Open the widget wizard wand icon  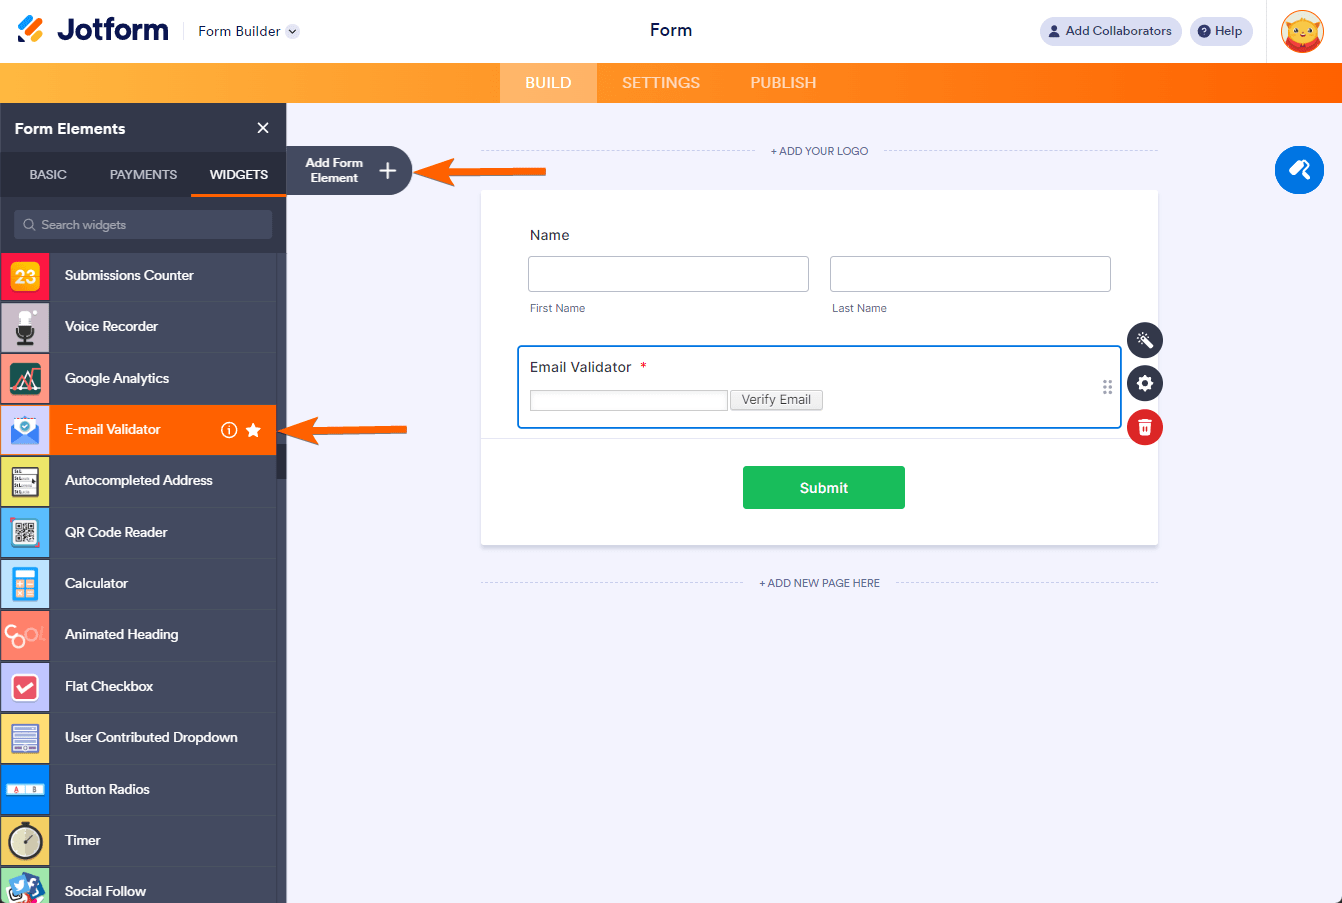(x=1145, y=340)
